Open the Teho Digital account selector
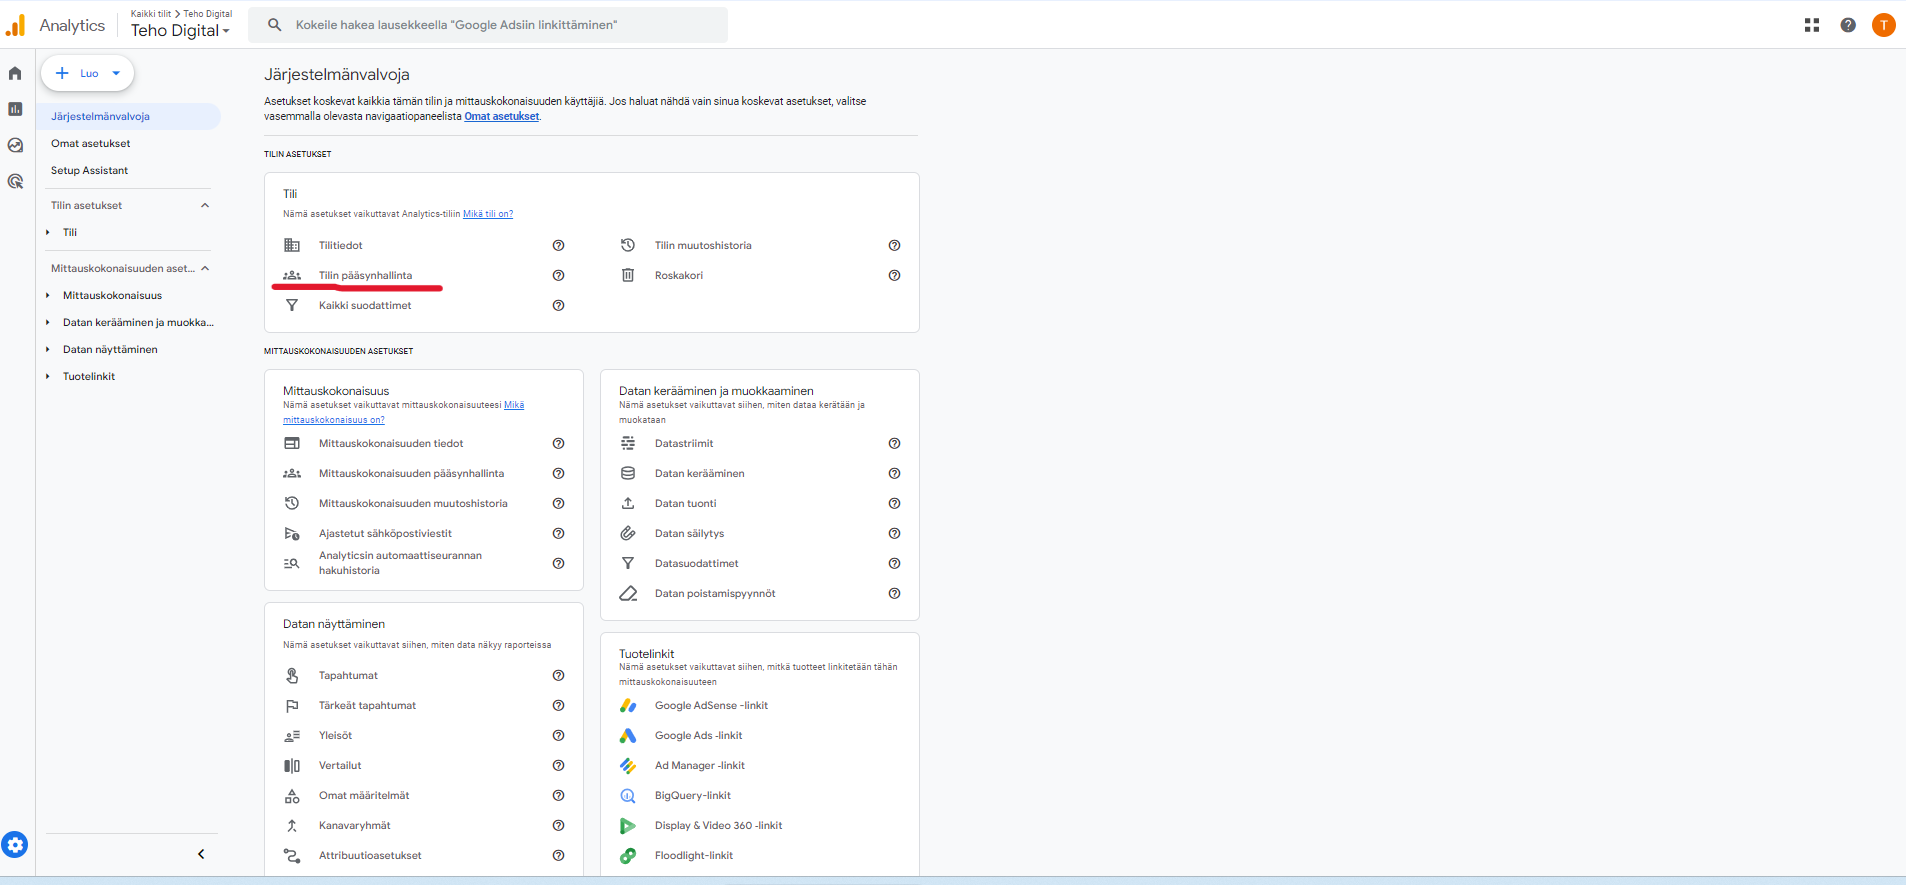Viewport: 1906px width, 885px height. click(180, 31)
